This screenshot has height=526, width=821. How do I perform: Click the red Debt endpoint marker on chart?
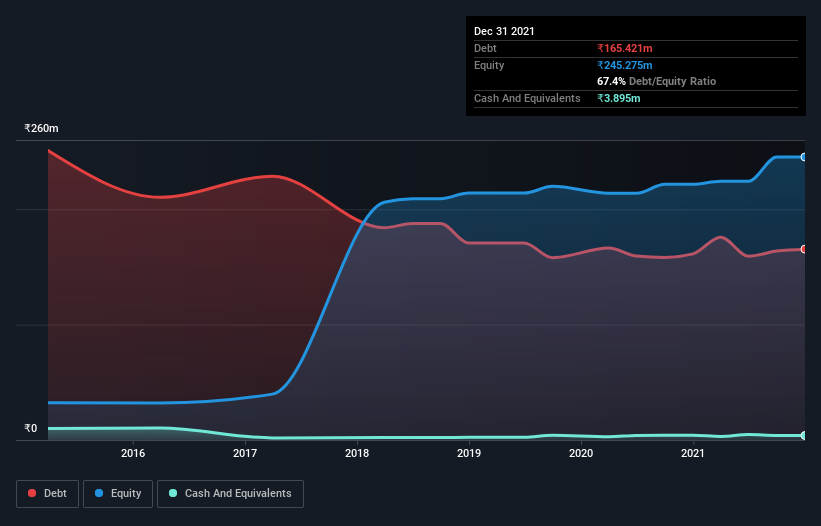[804, 249]
